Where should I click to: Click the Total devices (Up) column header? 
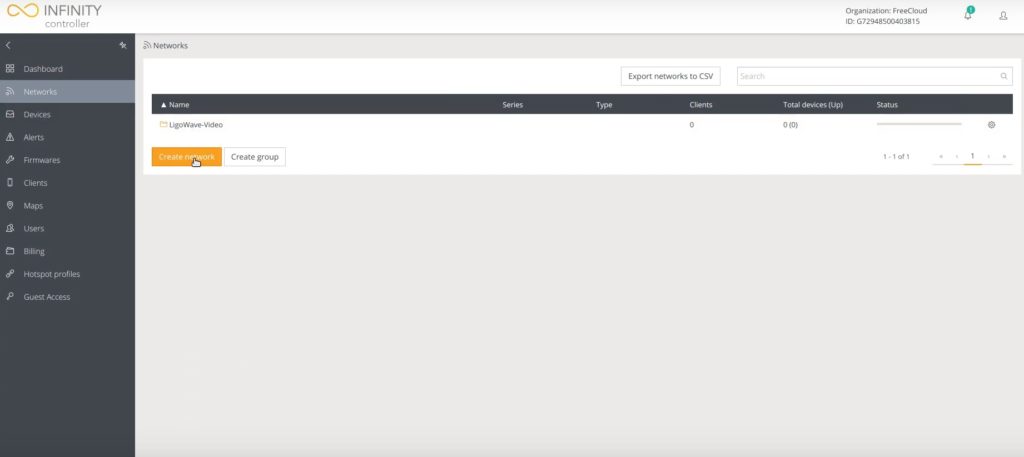[813, 104]
